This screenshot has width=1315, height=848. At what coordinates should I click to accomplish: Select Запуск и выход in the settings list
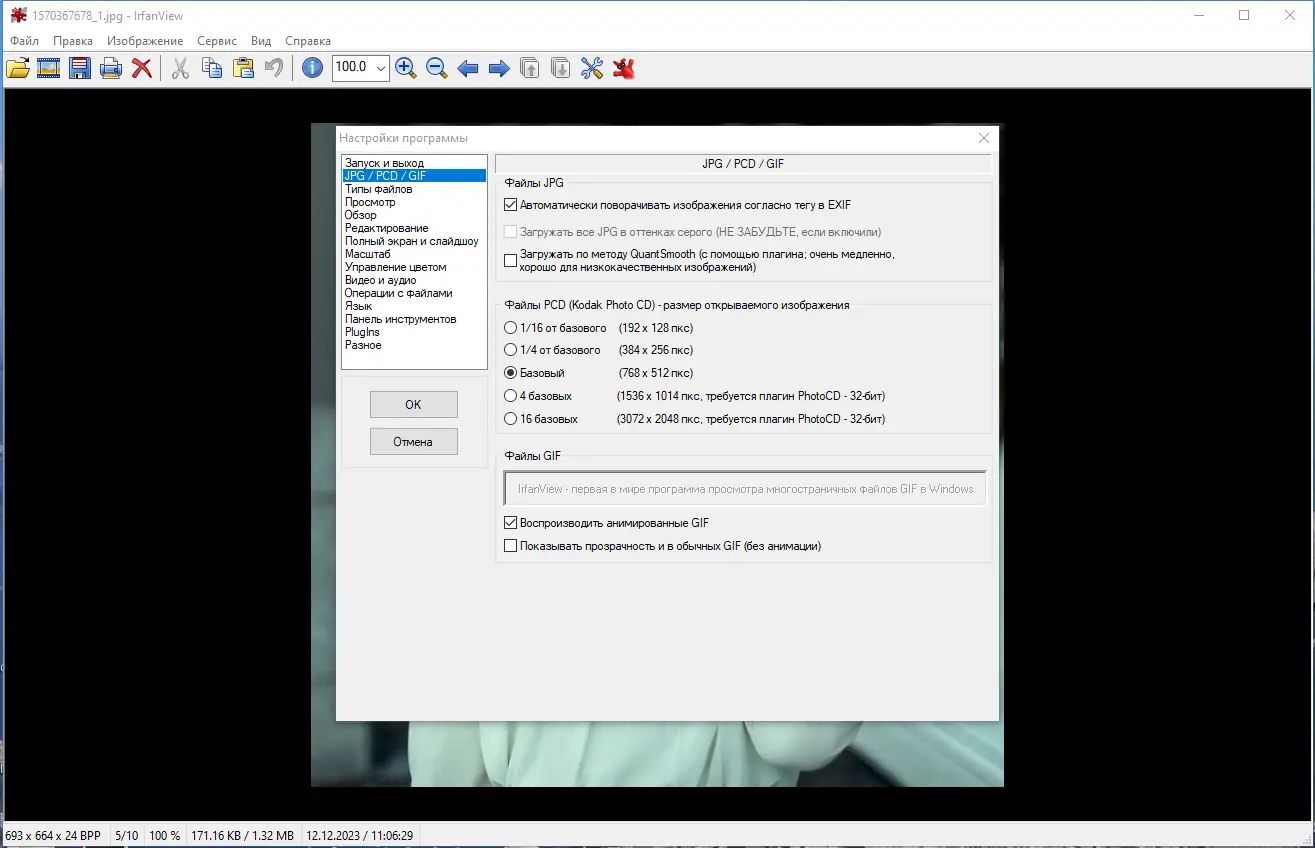[x=414, y=163]
